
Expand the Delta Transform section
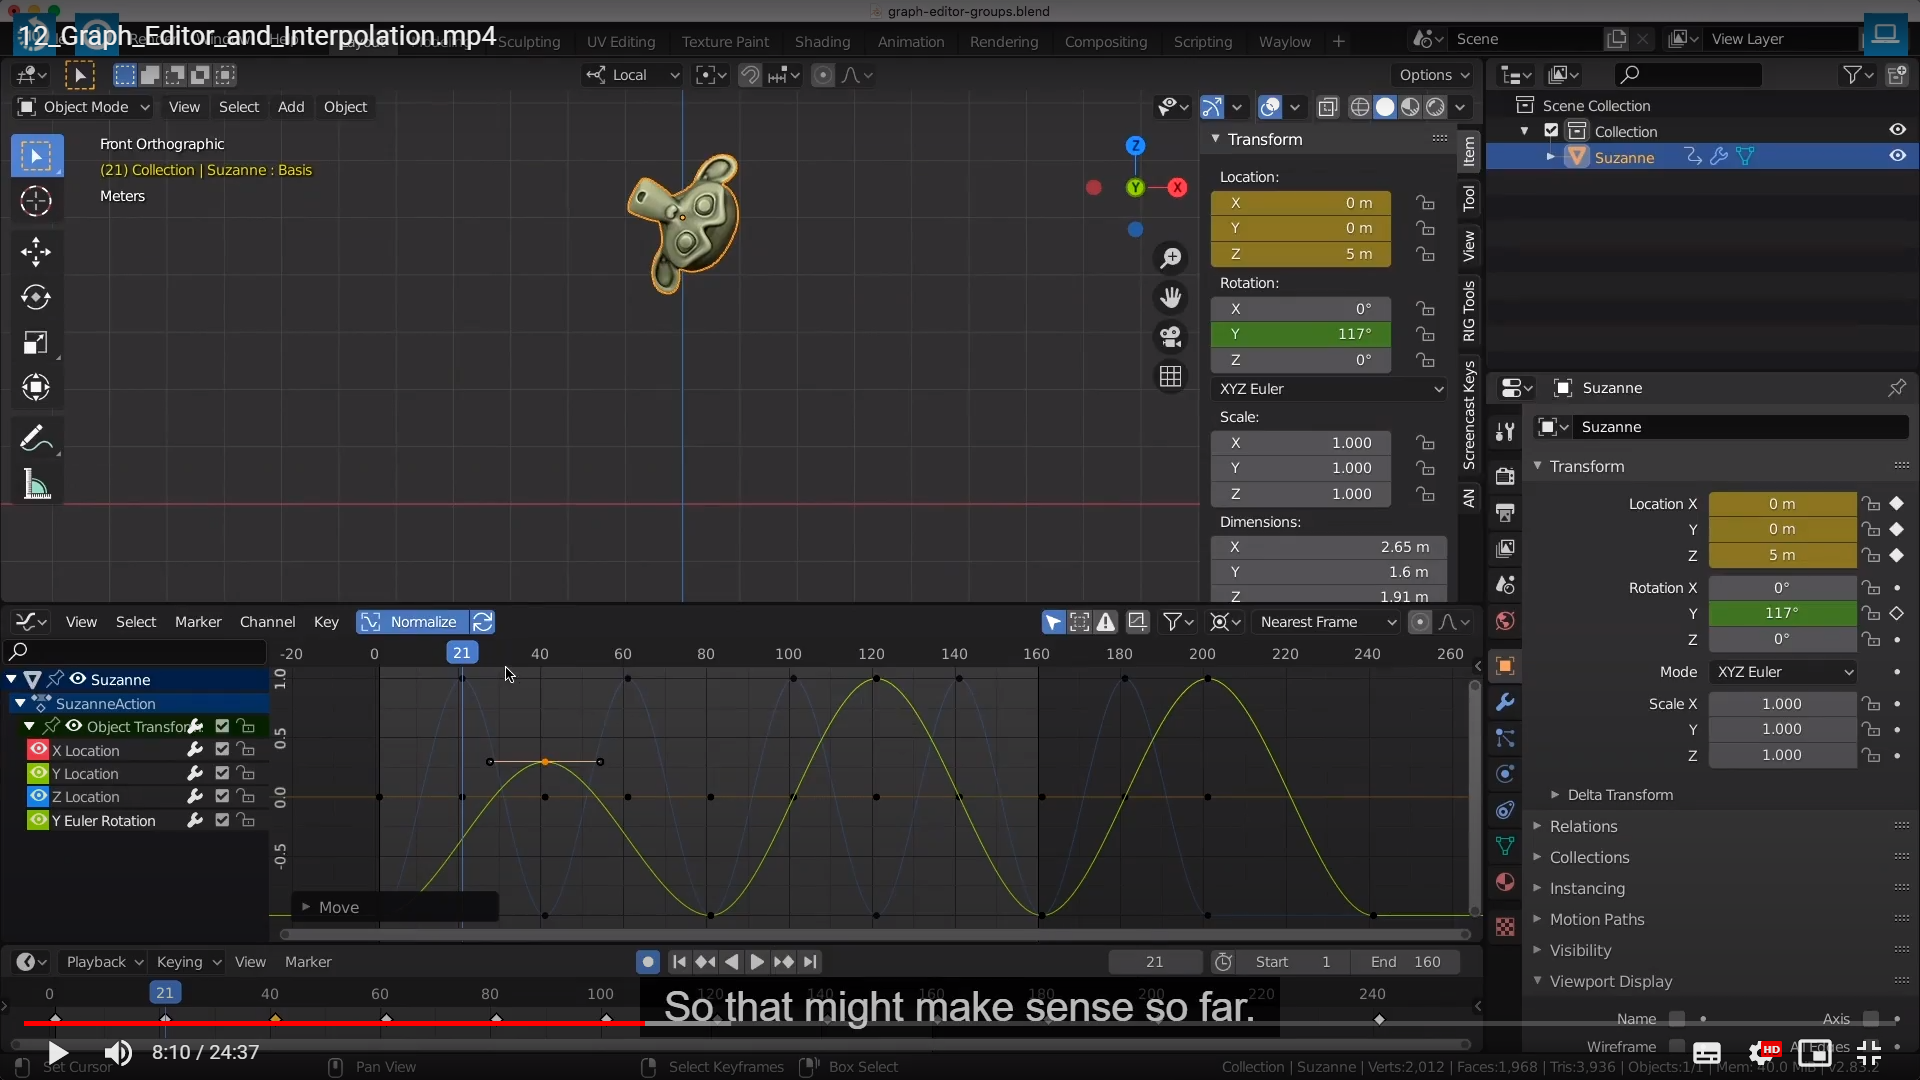[x=1619, y=795]
